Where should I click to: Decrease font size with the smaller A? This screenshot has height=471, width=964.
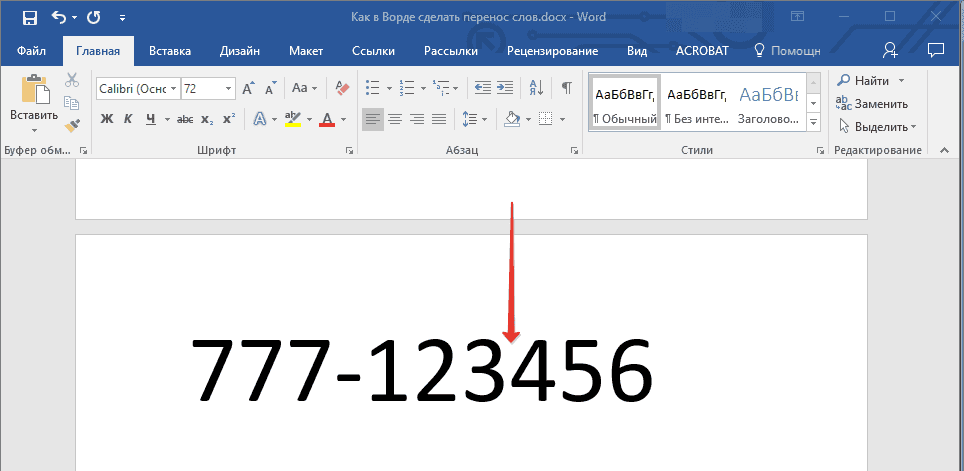click(271, 89)
